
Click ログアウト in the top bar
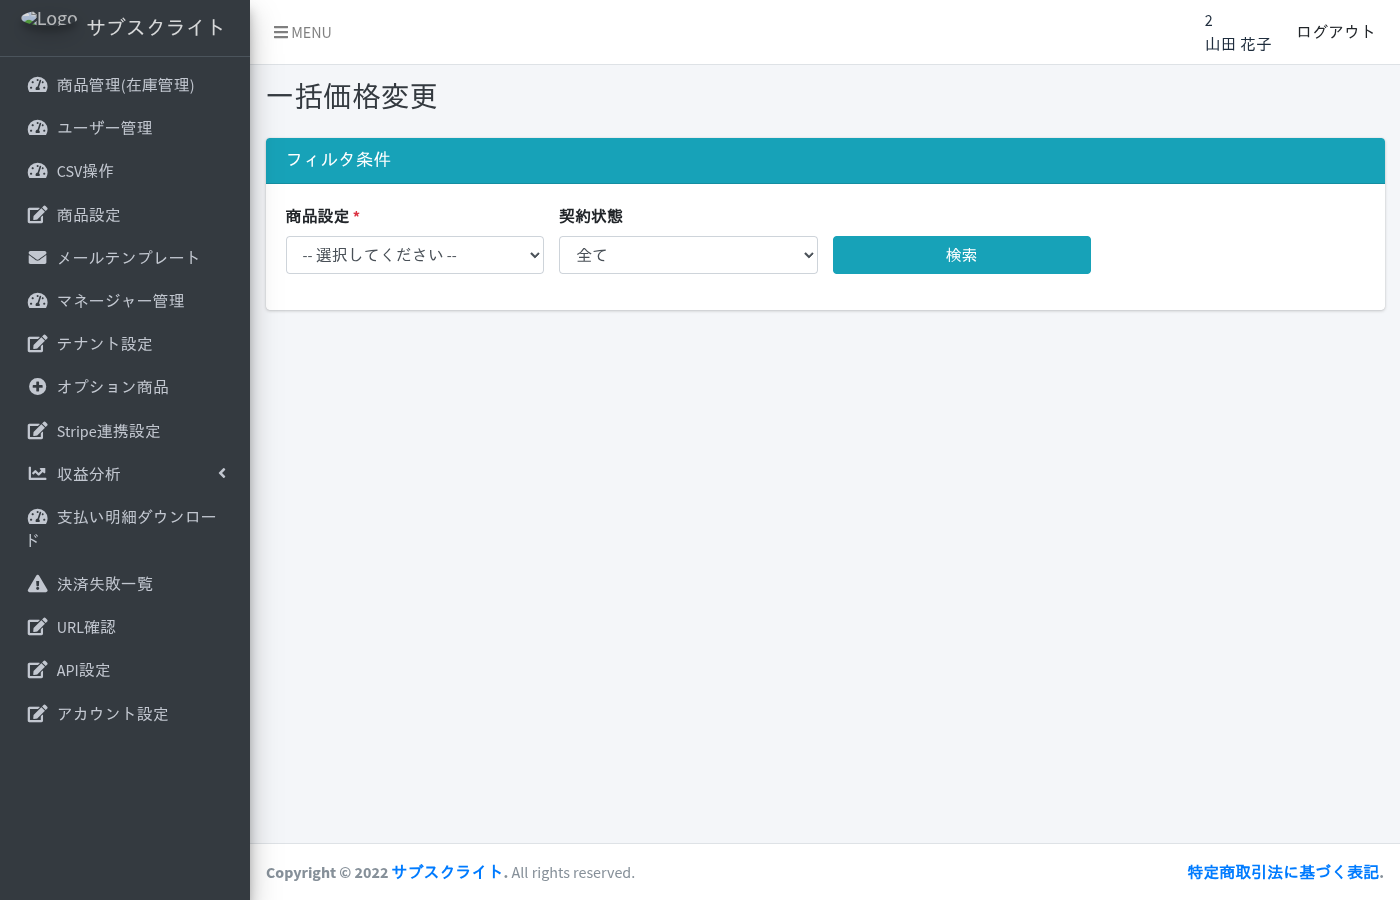[1336, 31]
